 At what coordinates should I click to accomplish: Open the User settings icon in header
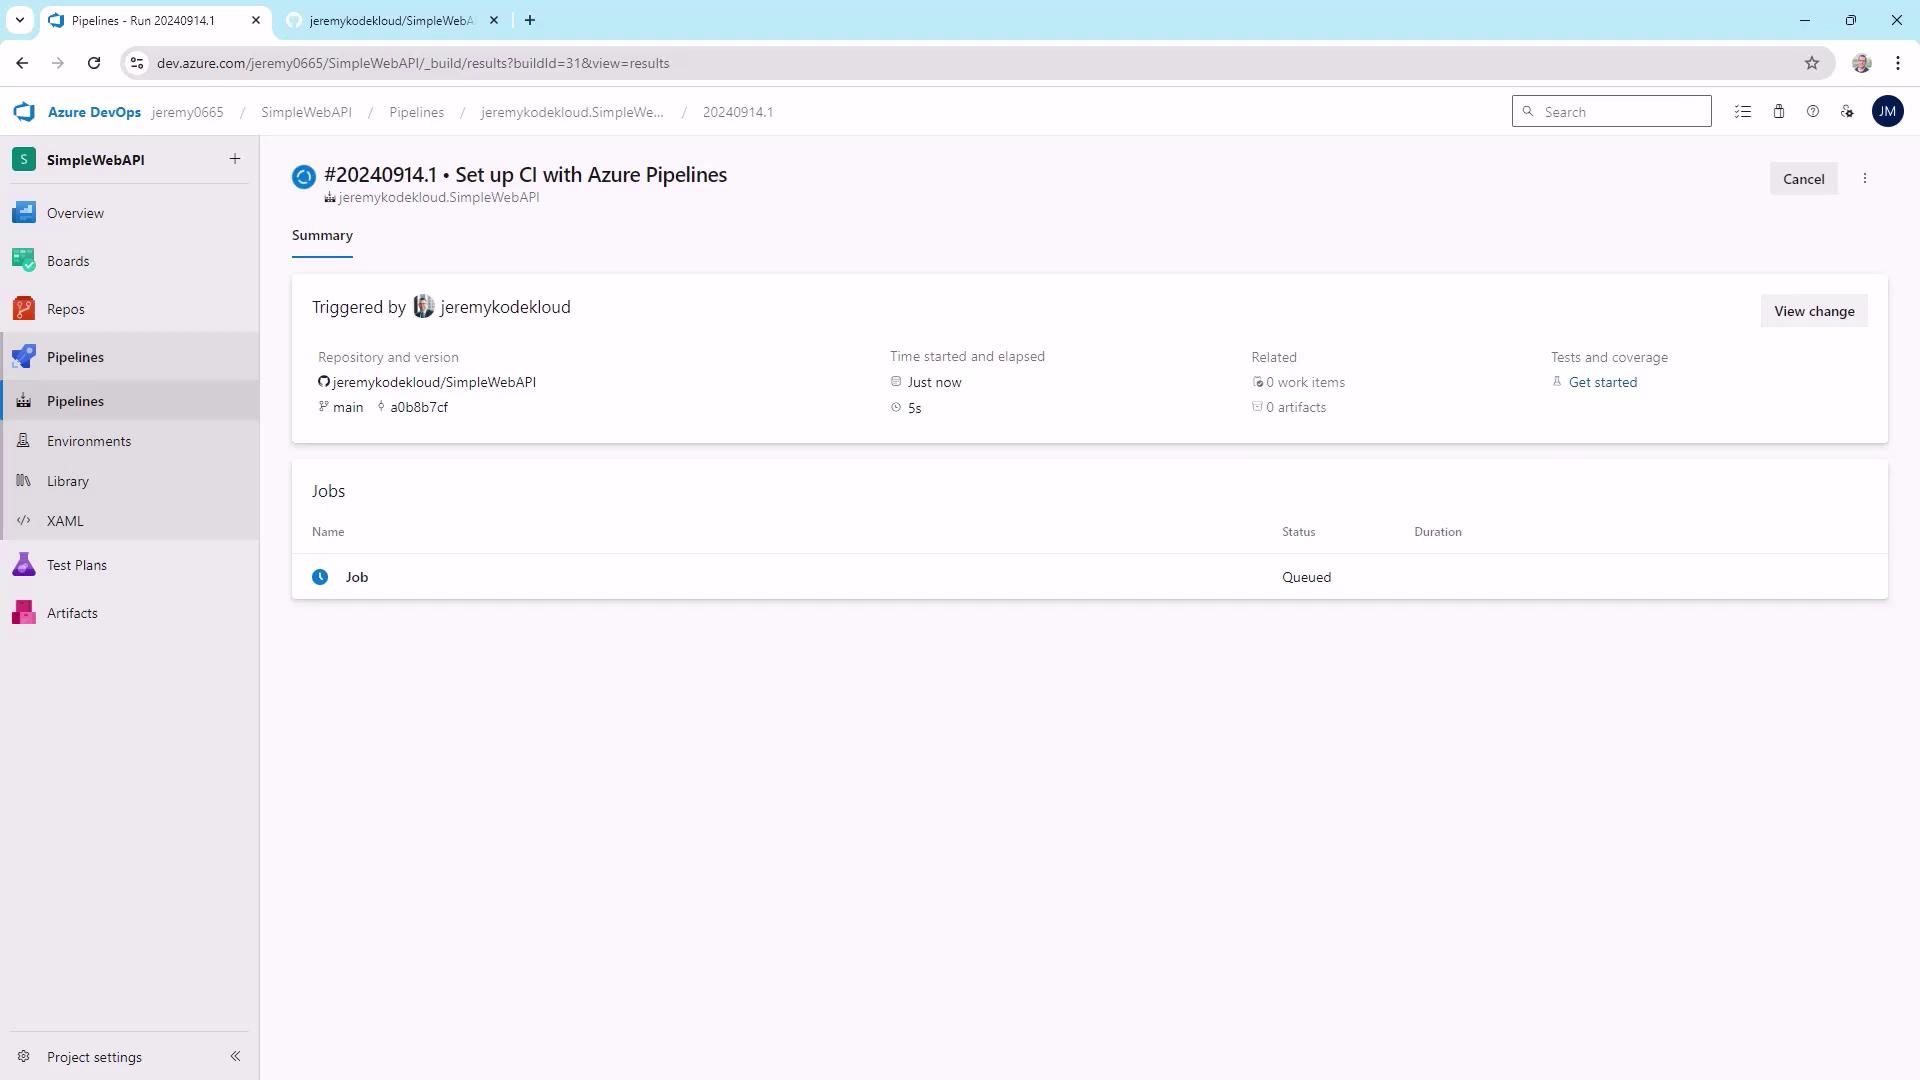pos(1847,112)
